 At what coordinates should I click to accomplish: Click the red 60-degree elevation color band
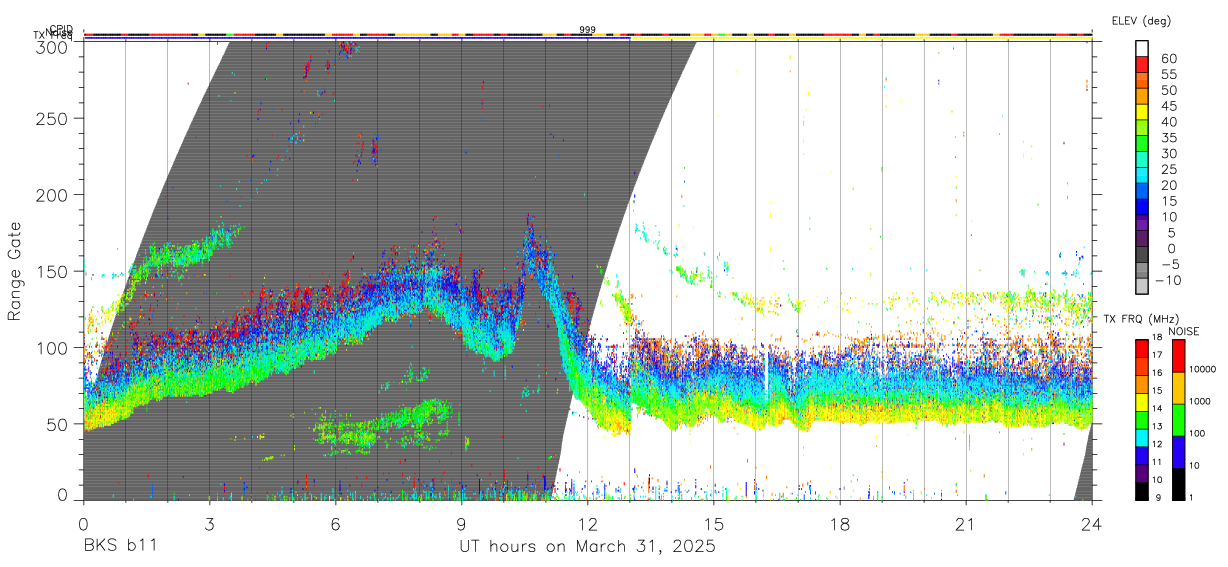1142,64
